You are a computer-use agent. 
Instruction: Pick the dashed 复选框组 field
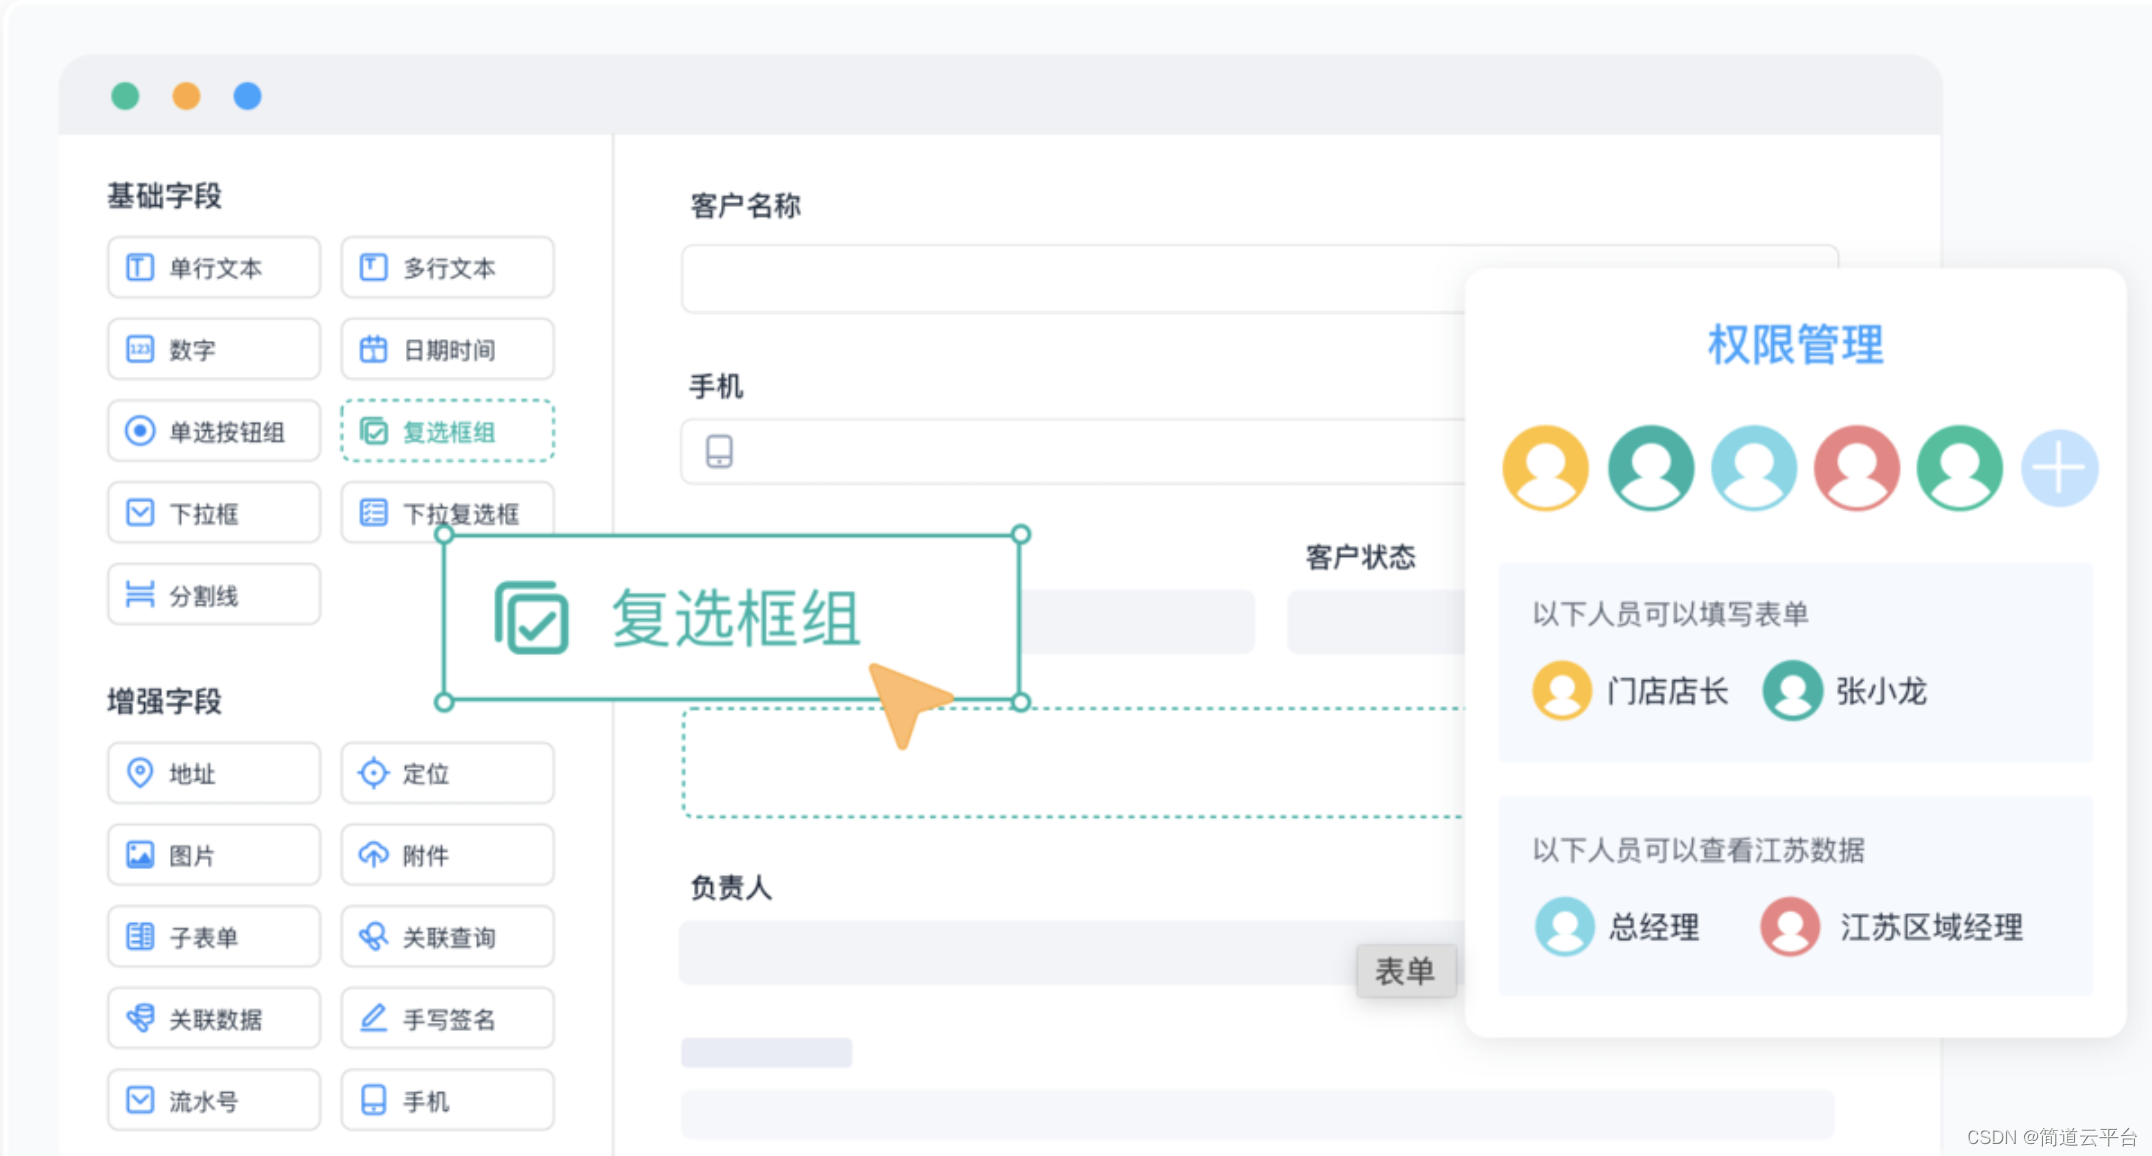[x=447, y=432]
